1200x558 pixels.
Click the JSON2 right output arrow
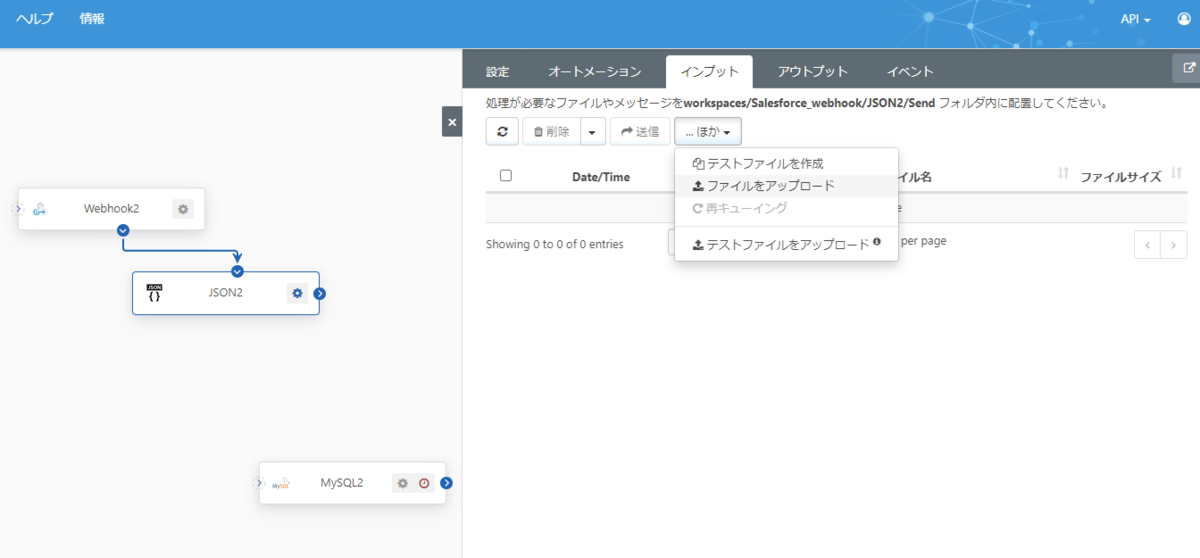(320, 293)
